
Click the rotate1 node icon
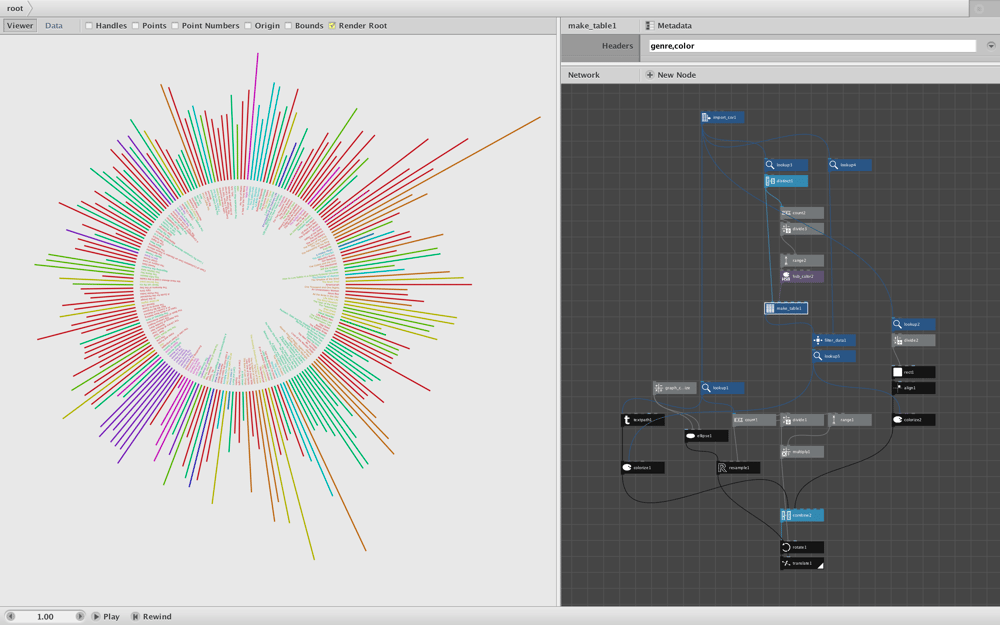tap(786, 547)
